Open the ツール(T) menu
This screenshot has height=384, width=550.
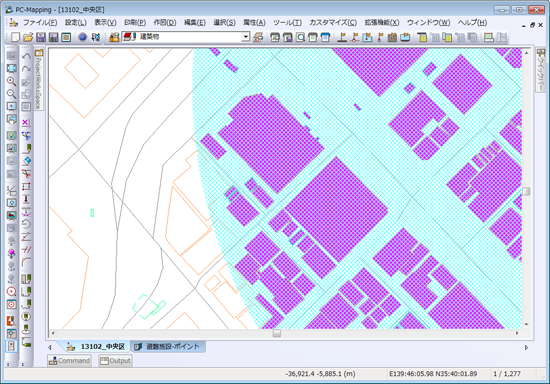point(287,23)
